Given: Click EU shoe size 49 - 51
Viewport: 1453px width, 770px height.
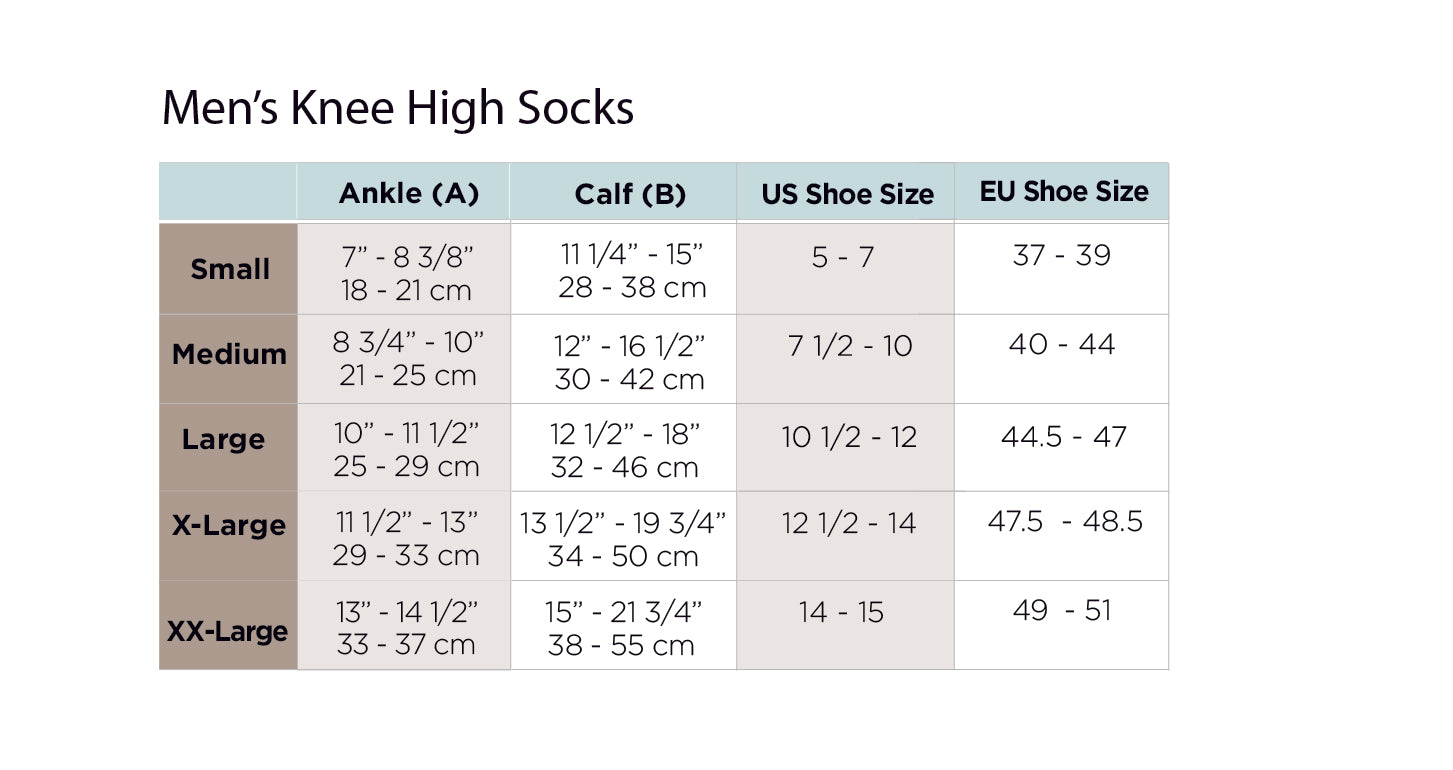Looking at the screenshot, I should (1061, 610).
